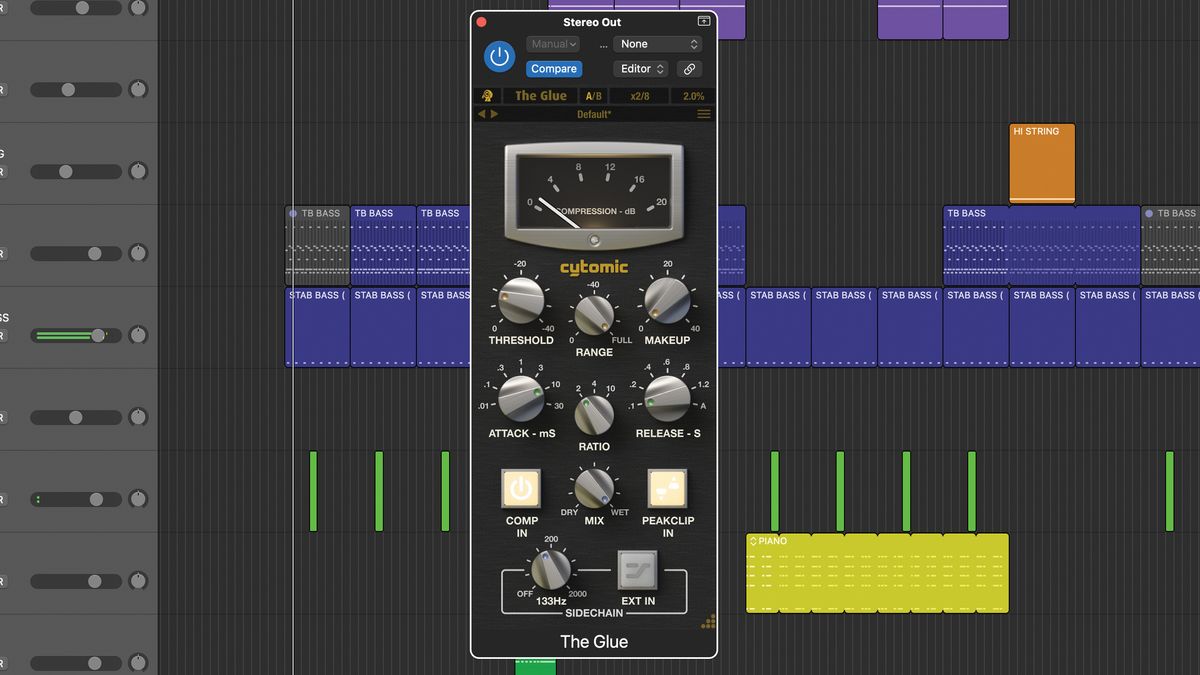Click the Release S knob
This screenshot has height=675, width=1200.
(x=666, y=398)
